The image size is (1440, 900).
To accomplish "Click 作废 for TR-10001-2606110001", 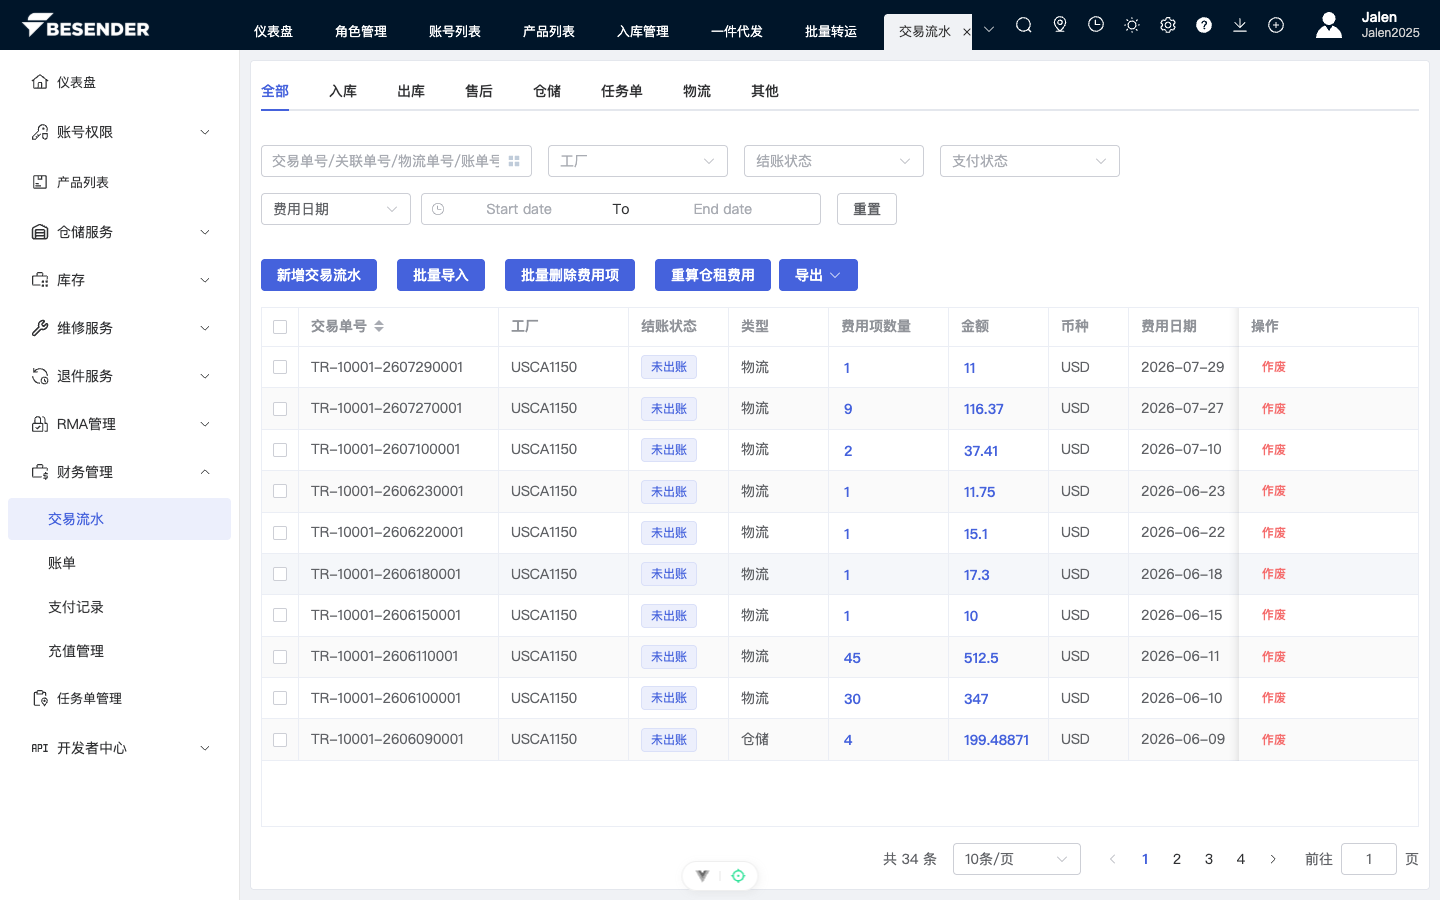I will (x=1273, y=657).
